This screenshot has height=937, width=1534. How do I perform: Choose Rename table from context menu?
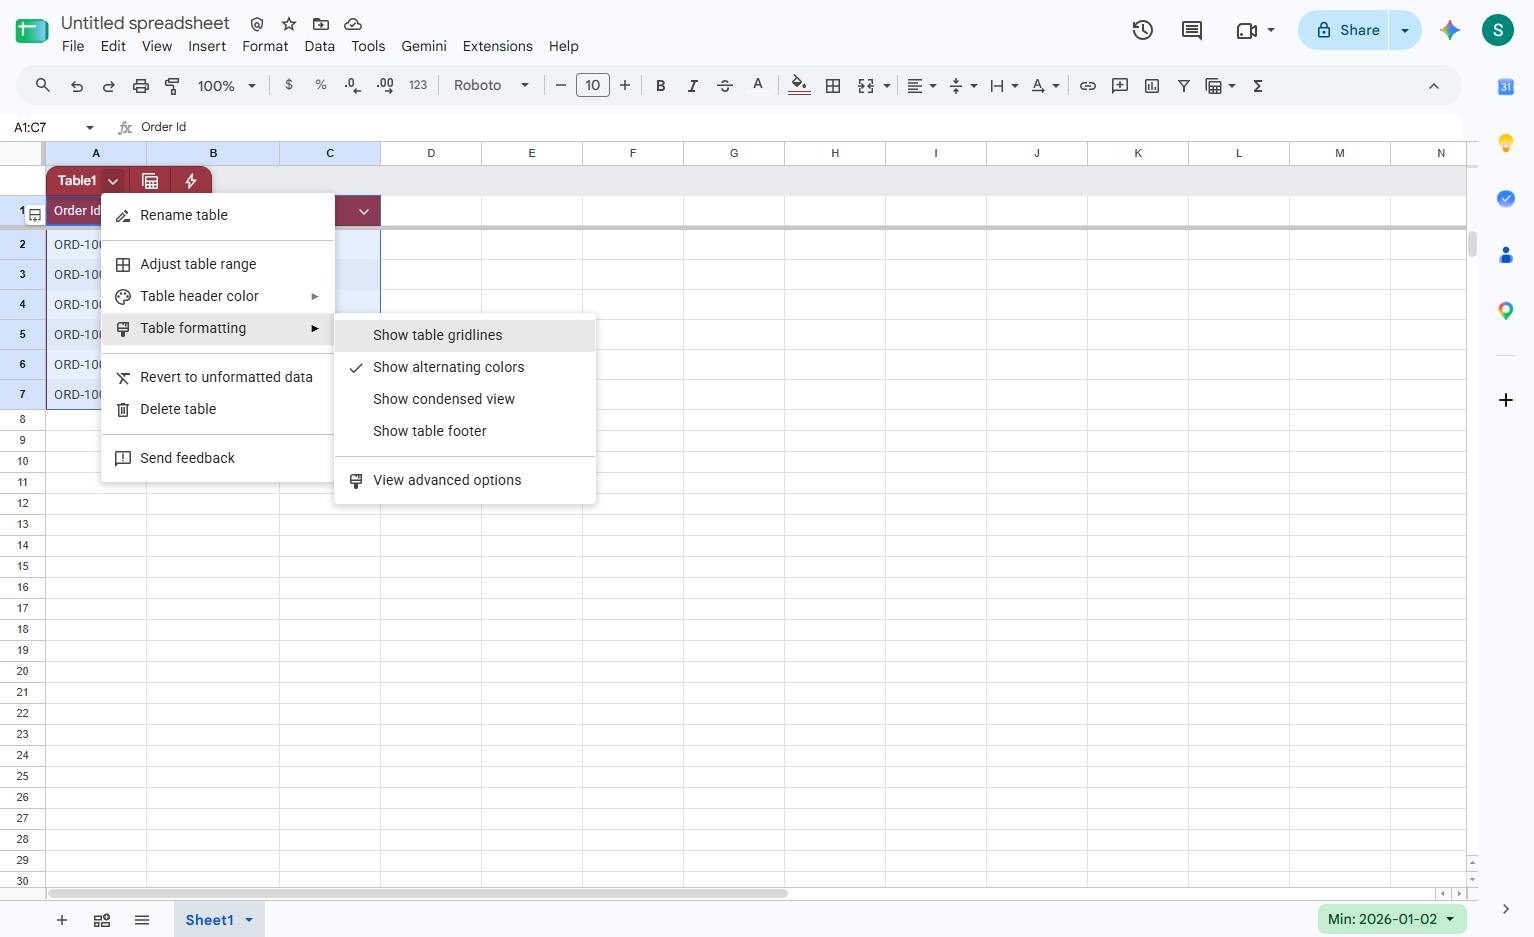[x=218, y=215]
